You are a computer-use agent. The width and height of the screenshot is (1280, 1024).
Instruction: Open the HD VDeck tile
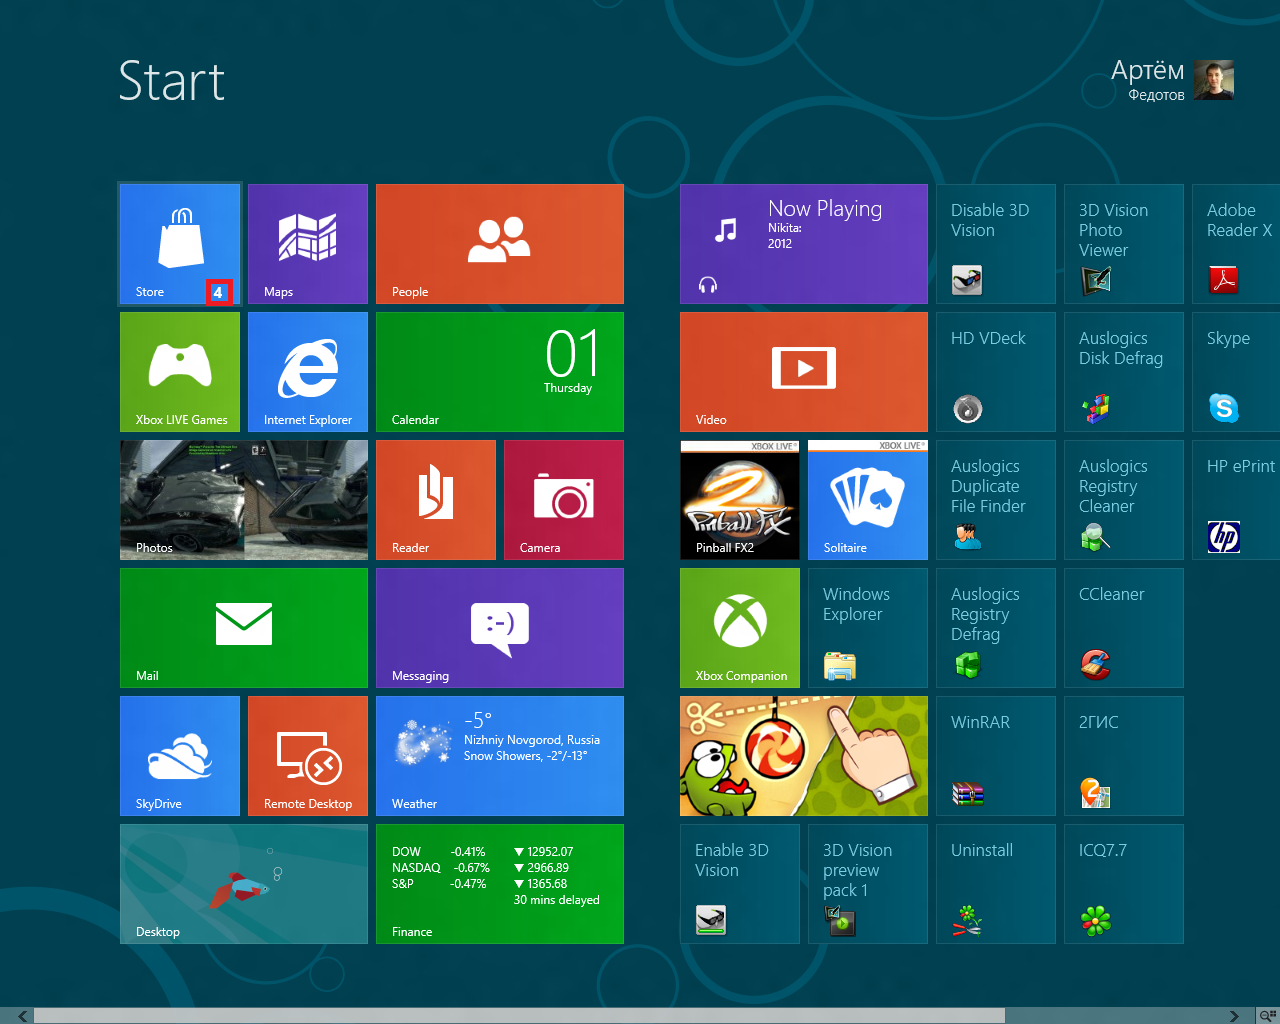[996, 372]
